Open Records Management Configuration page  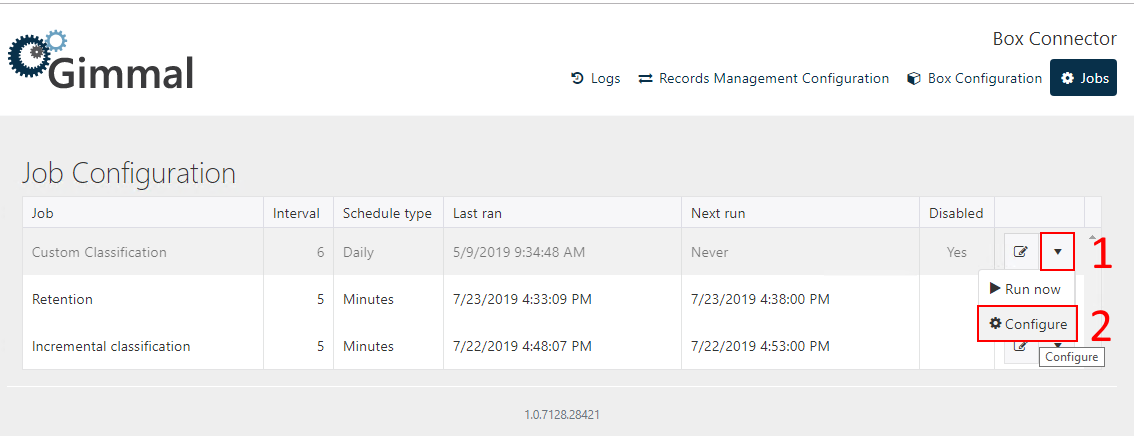[763, 78]
